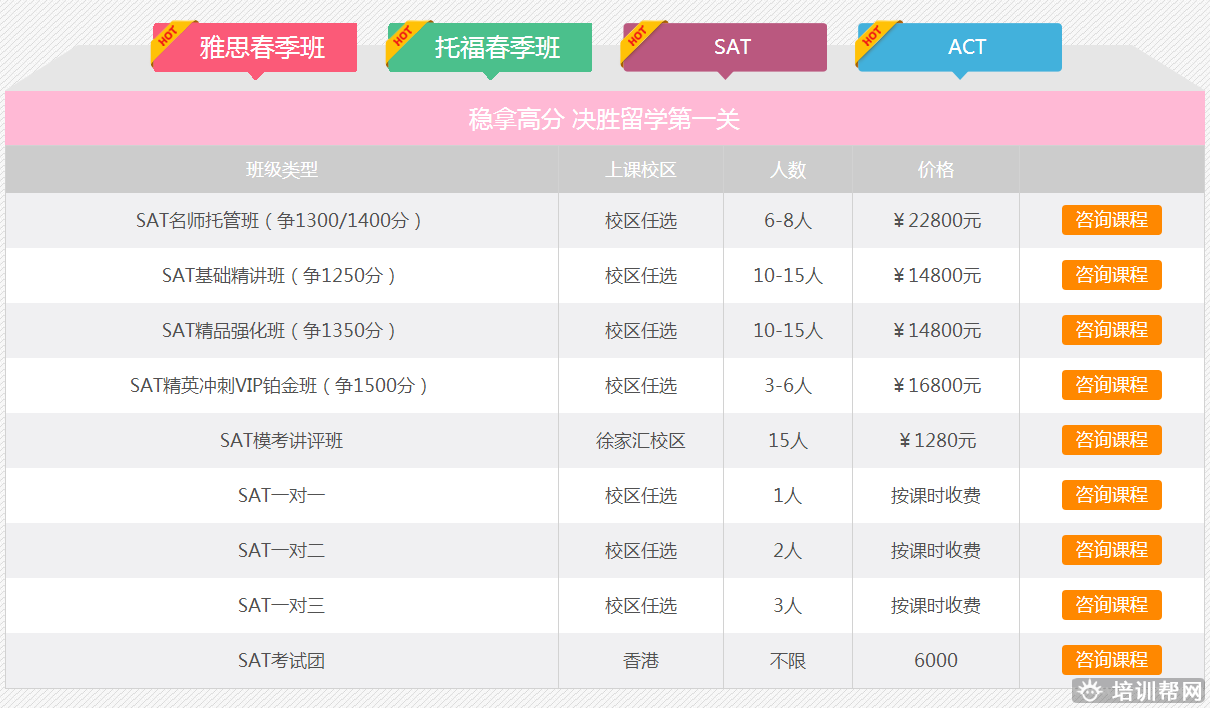The height and width of the screenshot is (708, 1210).
Task: Click the 不限 class size cell
Action: pyautogui.click(x=788, y=661)
